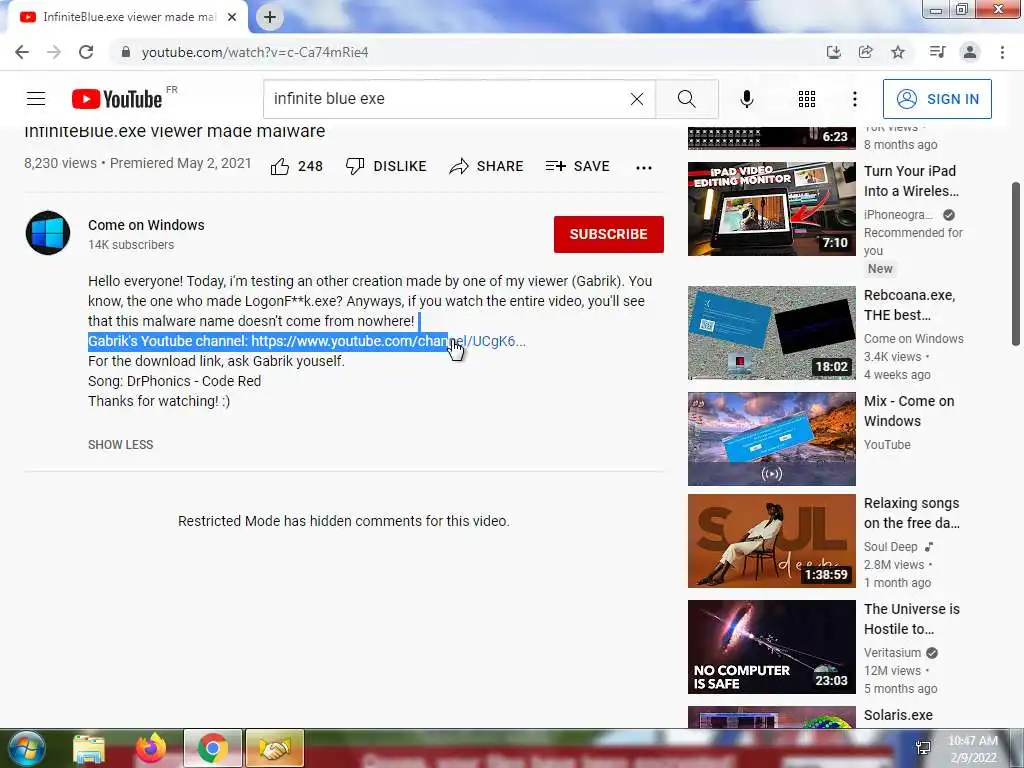
Task: Open Windows Explorer from taskbar
Action: point(89,748)
